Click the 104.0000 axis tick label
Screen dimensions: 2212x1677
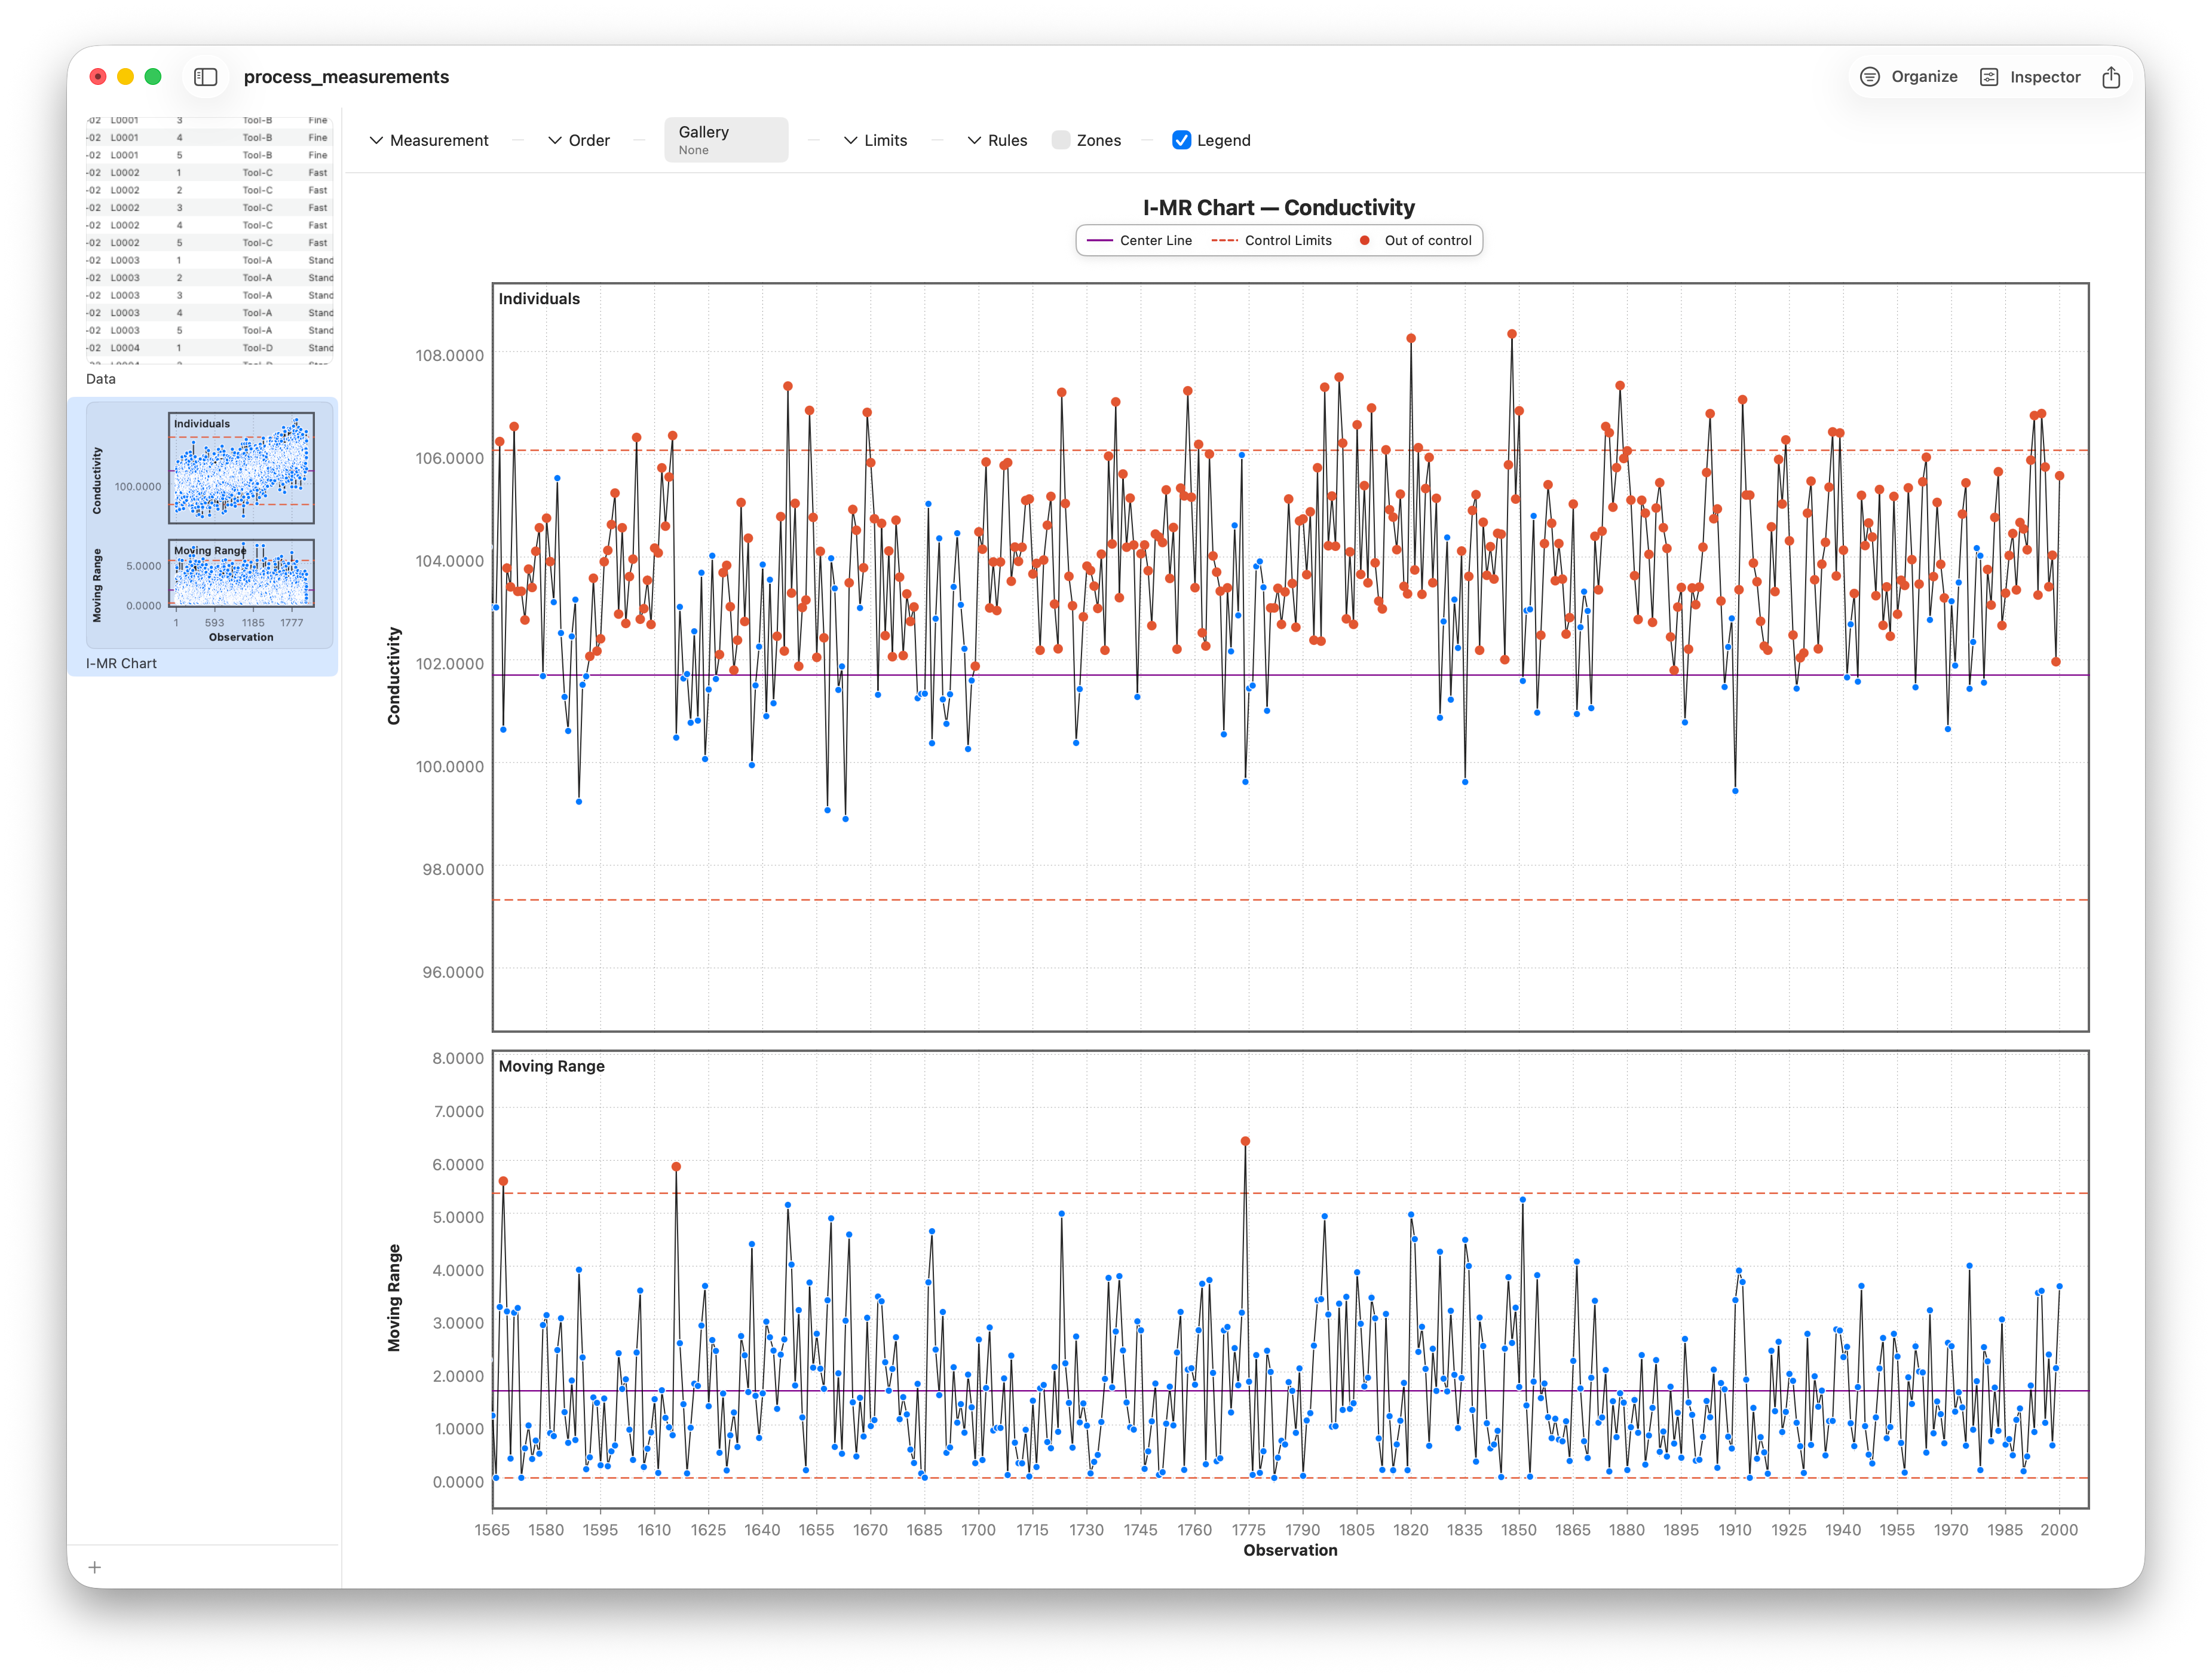click(449, 561)
